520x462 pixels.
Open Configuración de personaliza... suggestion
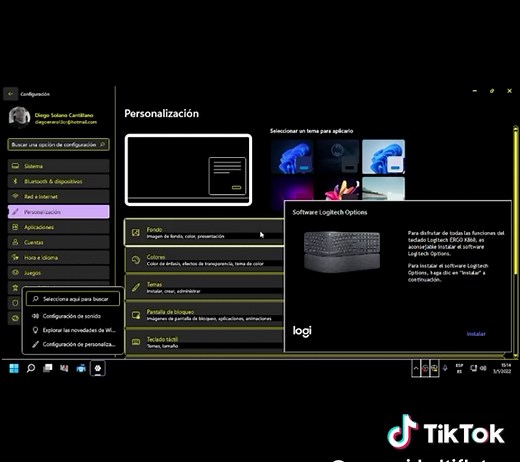tap(73, 344)
